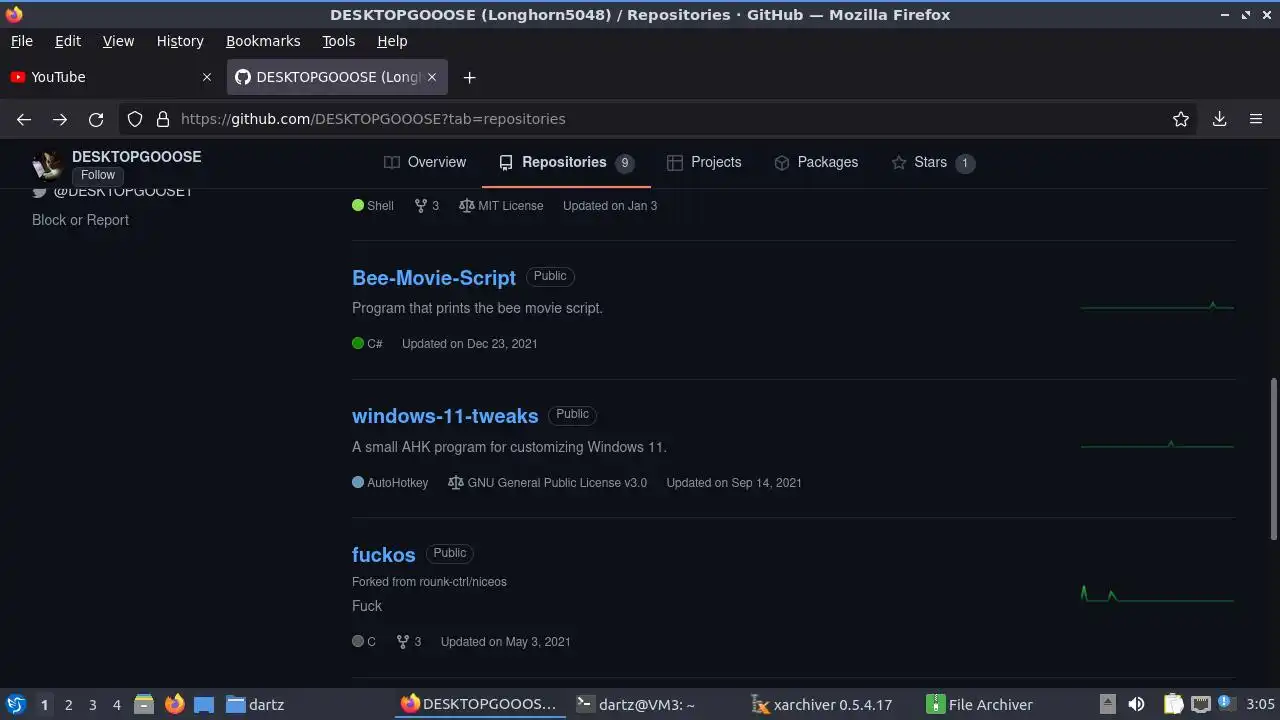Click the network tray icon
The height and width of the screenshot is (720, 1280).
(x=1202, y=705)
